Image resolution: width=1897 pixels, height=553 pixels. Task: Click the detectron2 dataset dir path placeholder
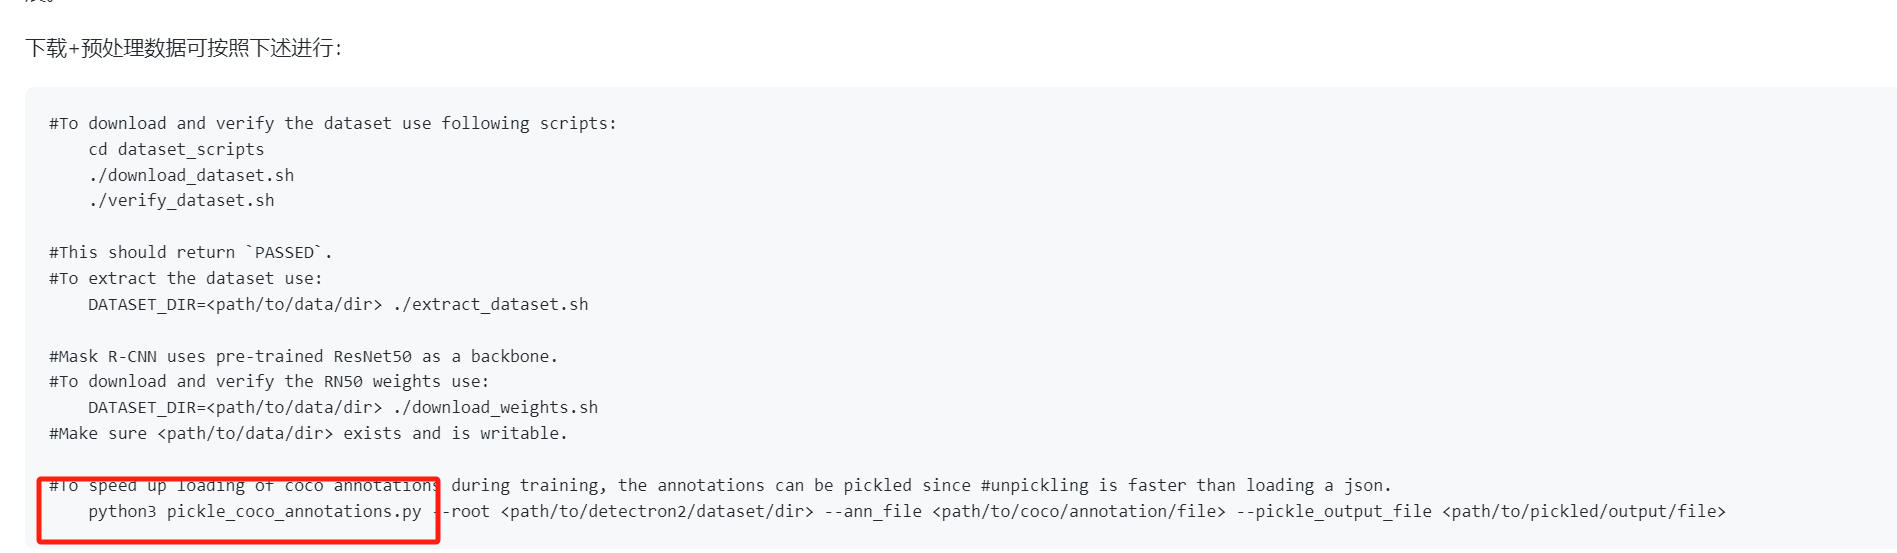(x=657, y=511)
